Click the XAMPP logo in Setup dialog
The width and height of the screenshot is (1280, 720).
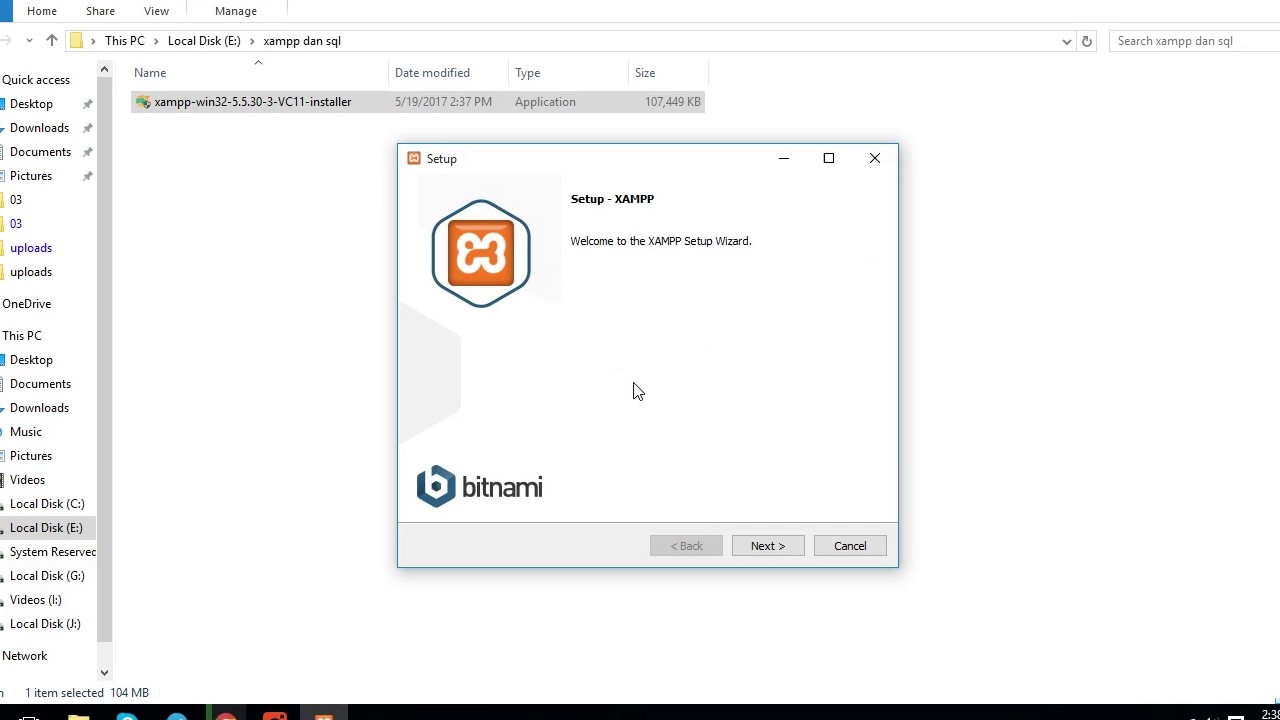[x=481, y=254]
